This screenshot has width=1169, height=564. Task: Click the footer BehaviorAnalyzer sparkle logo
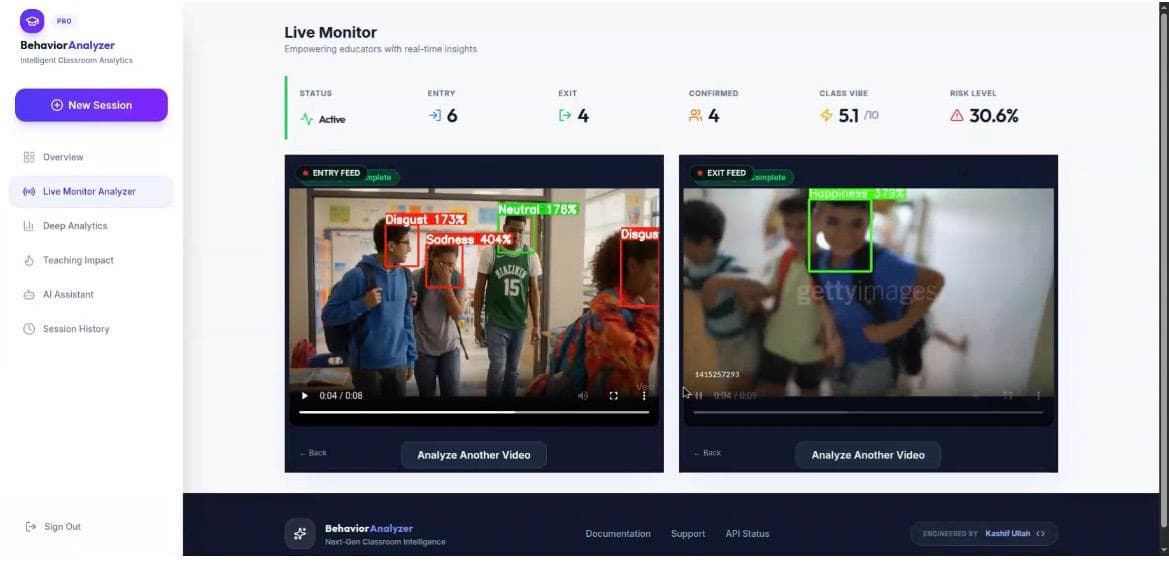[x=300, y=533]
